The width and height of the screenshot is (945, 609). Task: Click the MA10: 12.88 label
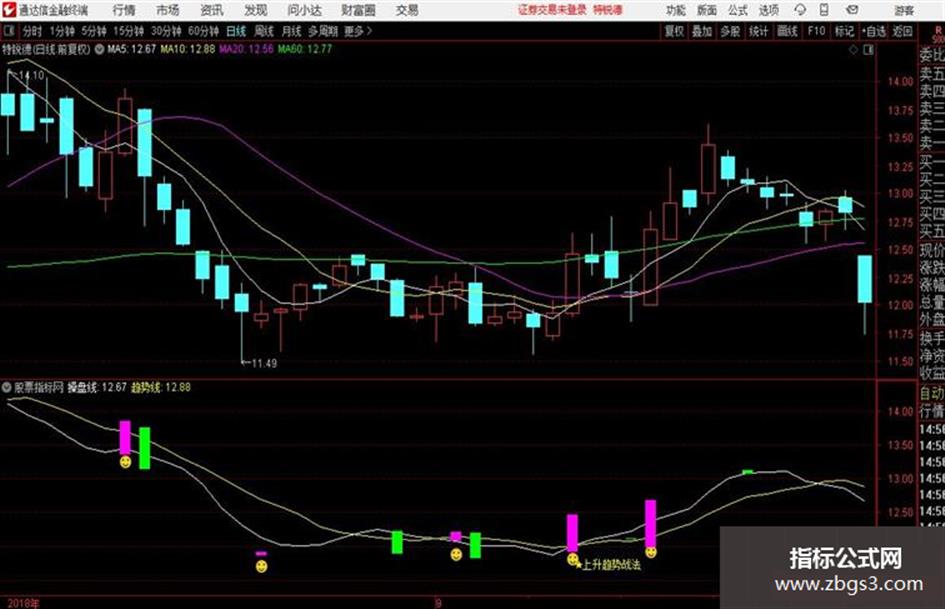coord(187,49)
